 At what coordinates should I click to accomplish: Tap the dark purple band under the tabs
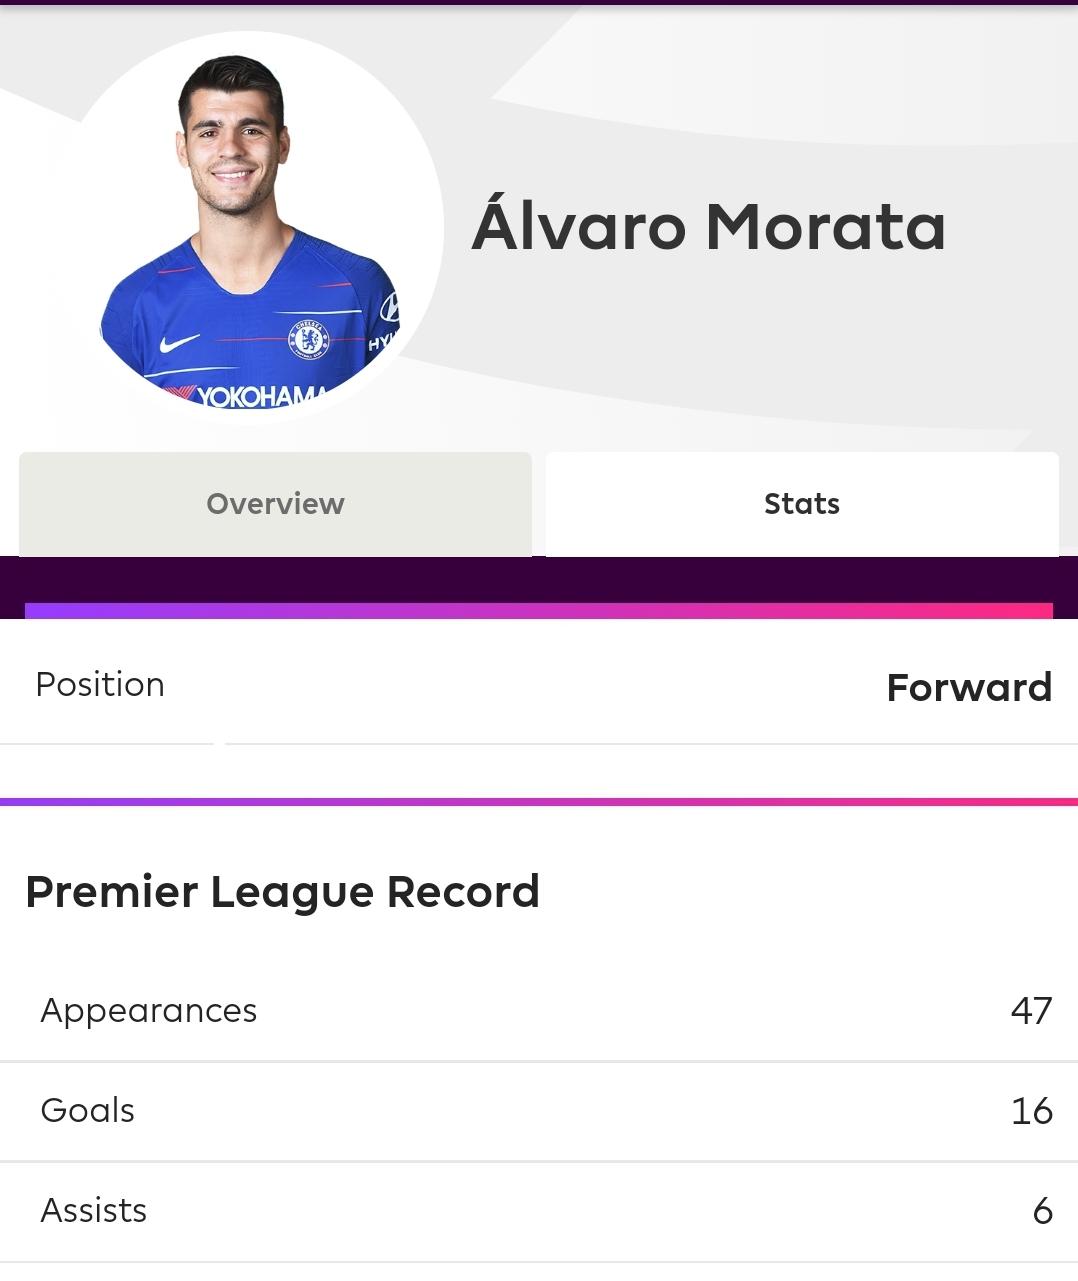point(539,579)
